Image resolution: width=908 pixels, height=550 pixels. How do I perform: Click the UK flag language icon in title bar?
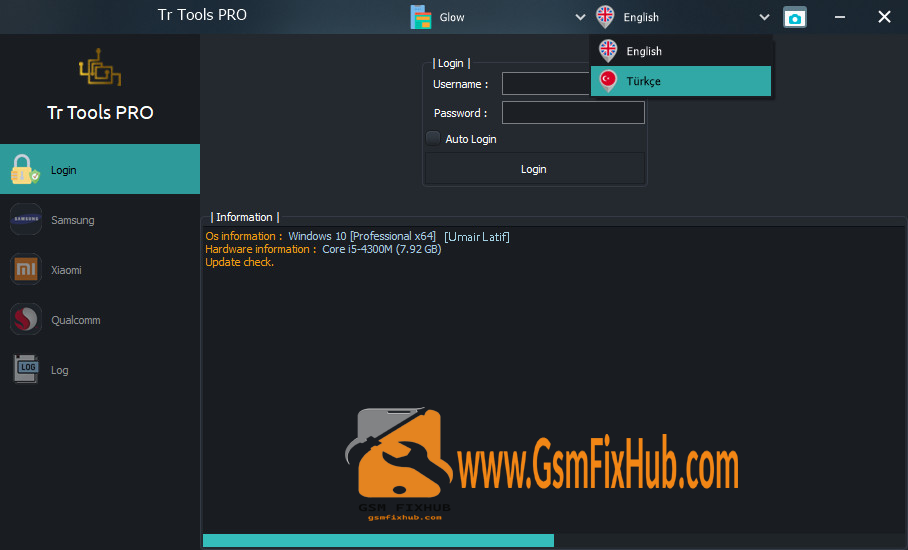605,17
